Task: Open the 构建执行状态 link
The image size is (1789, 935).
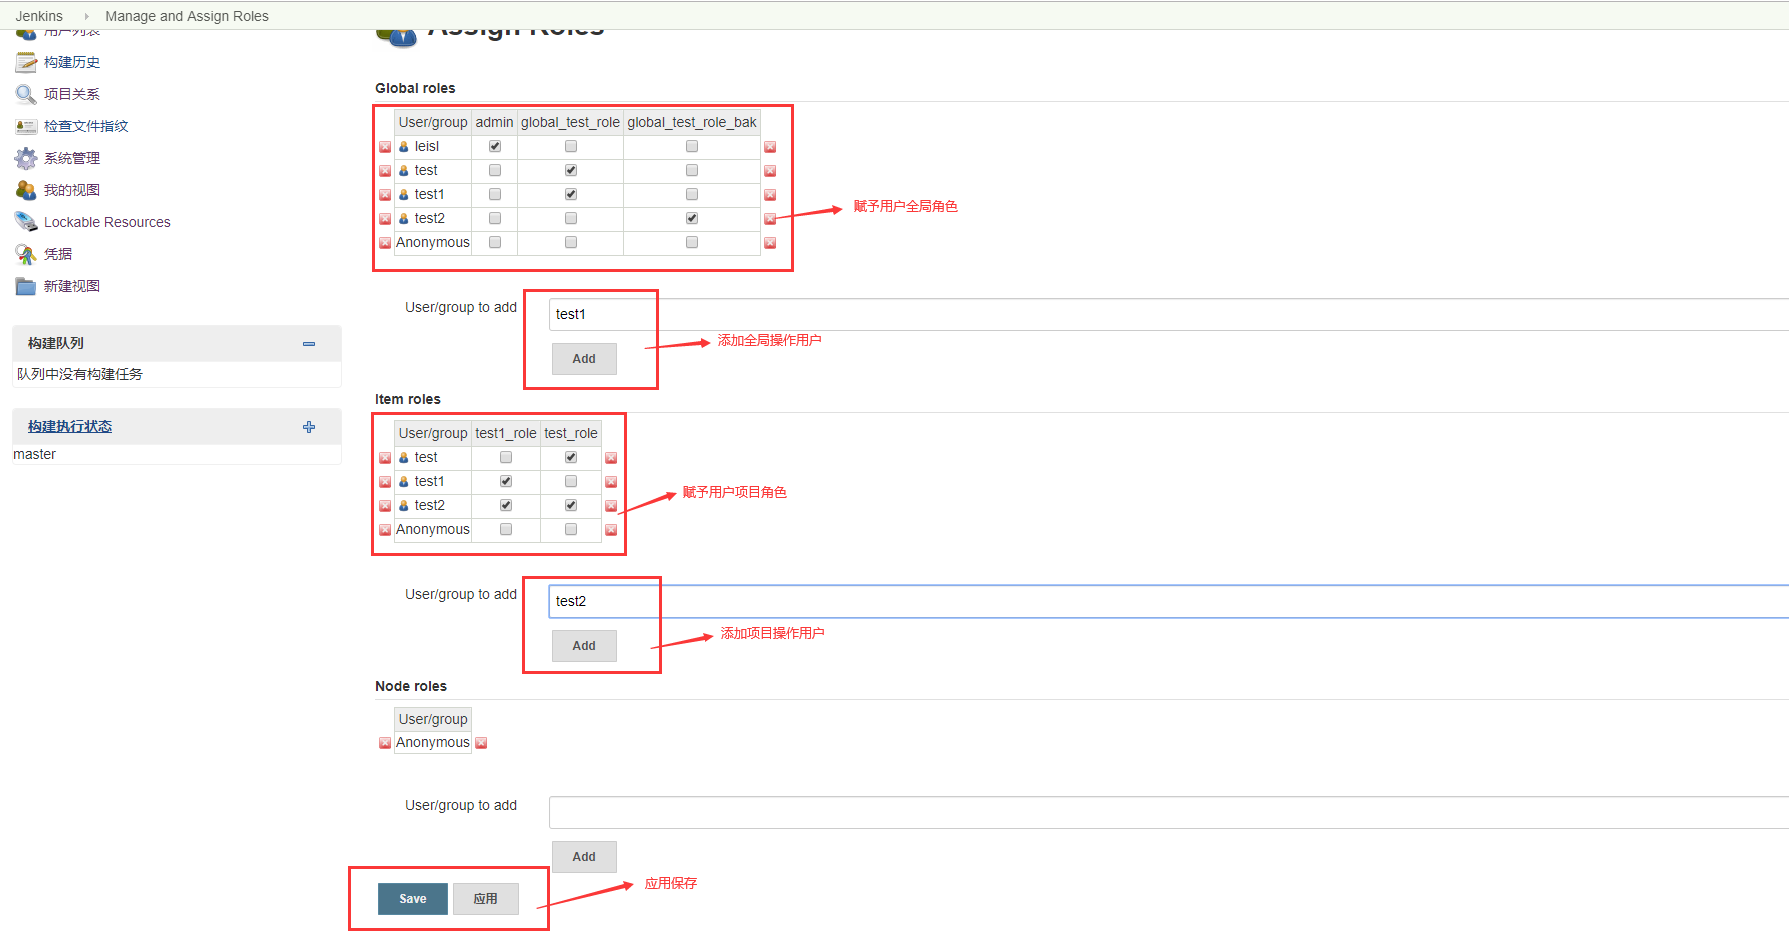Action: pos(70,427)
